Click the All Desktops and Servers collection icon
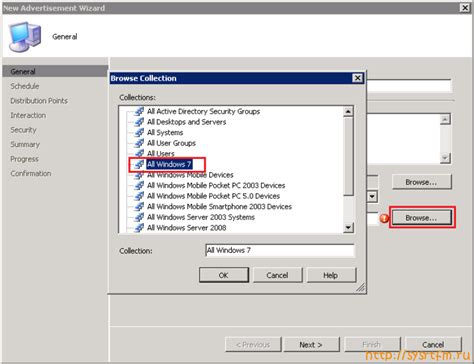The image size is (474, 364). 139,122
